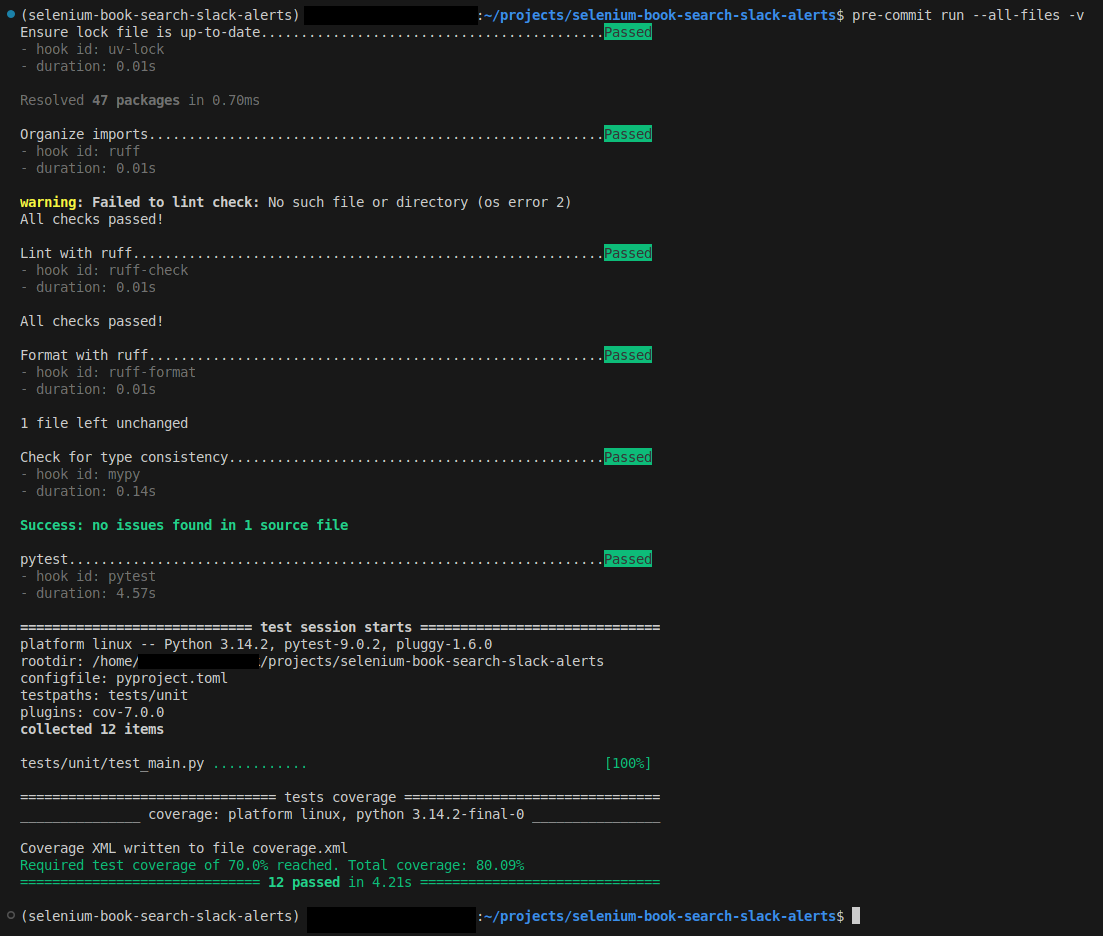1103x936 pixels.
Task: Click the green Success: no issues found message
Action: [184, 525]
